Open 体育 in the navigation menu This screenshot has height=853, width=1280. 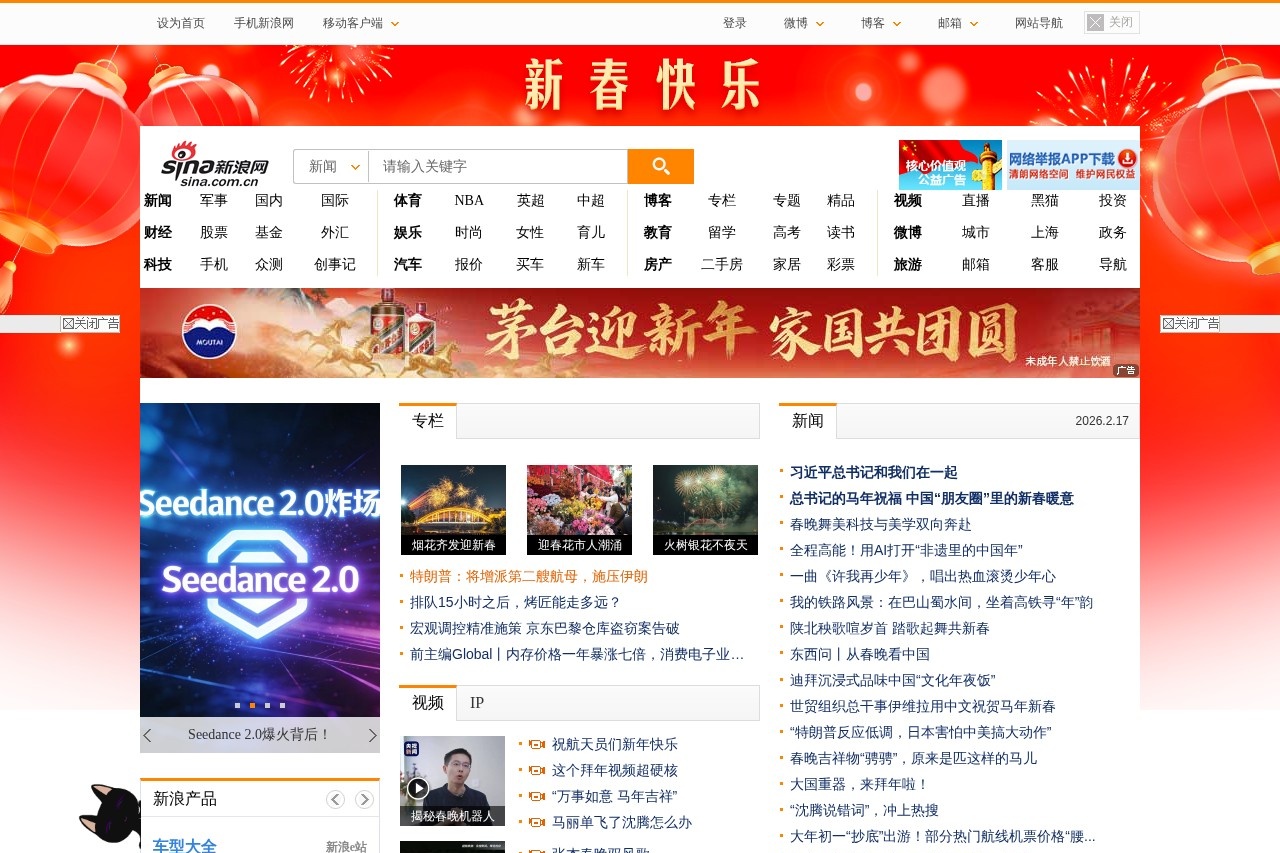click(408, 200)
